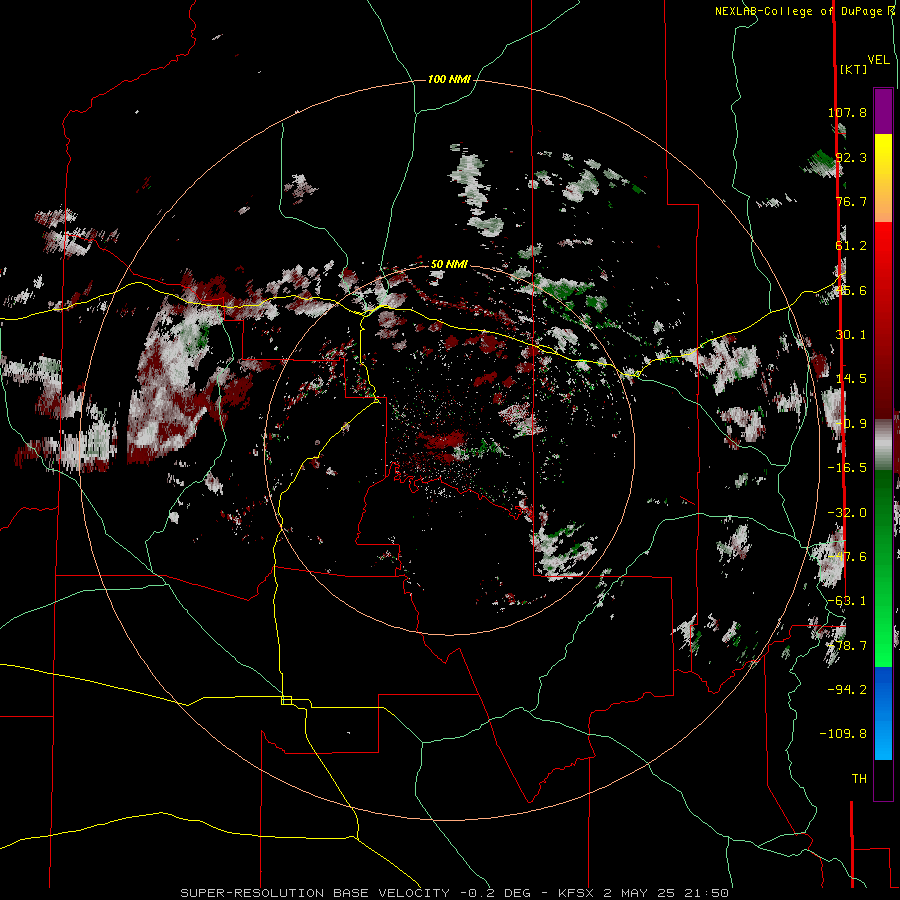Click the 14.5 velocity scale value
This screenshot has height=900, width=900.
(851, 379)
